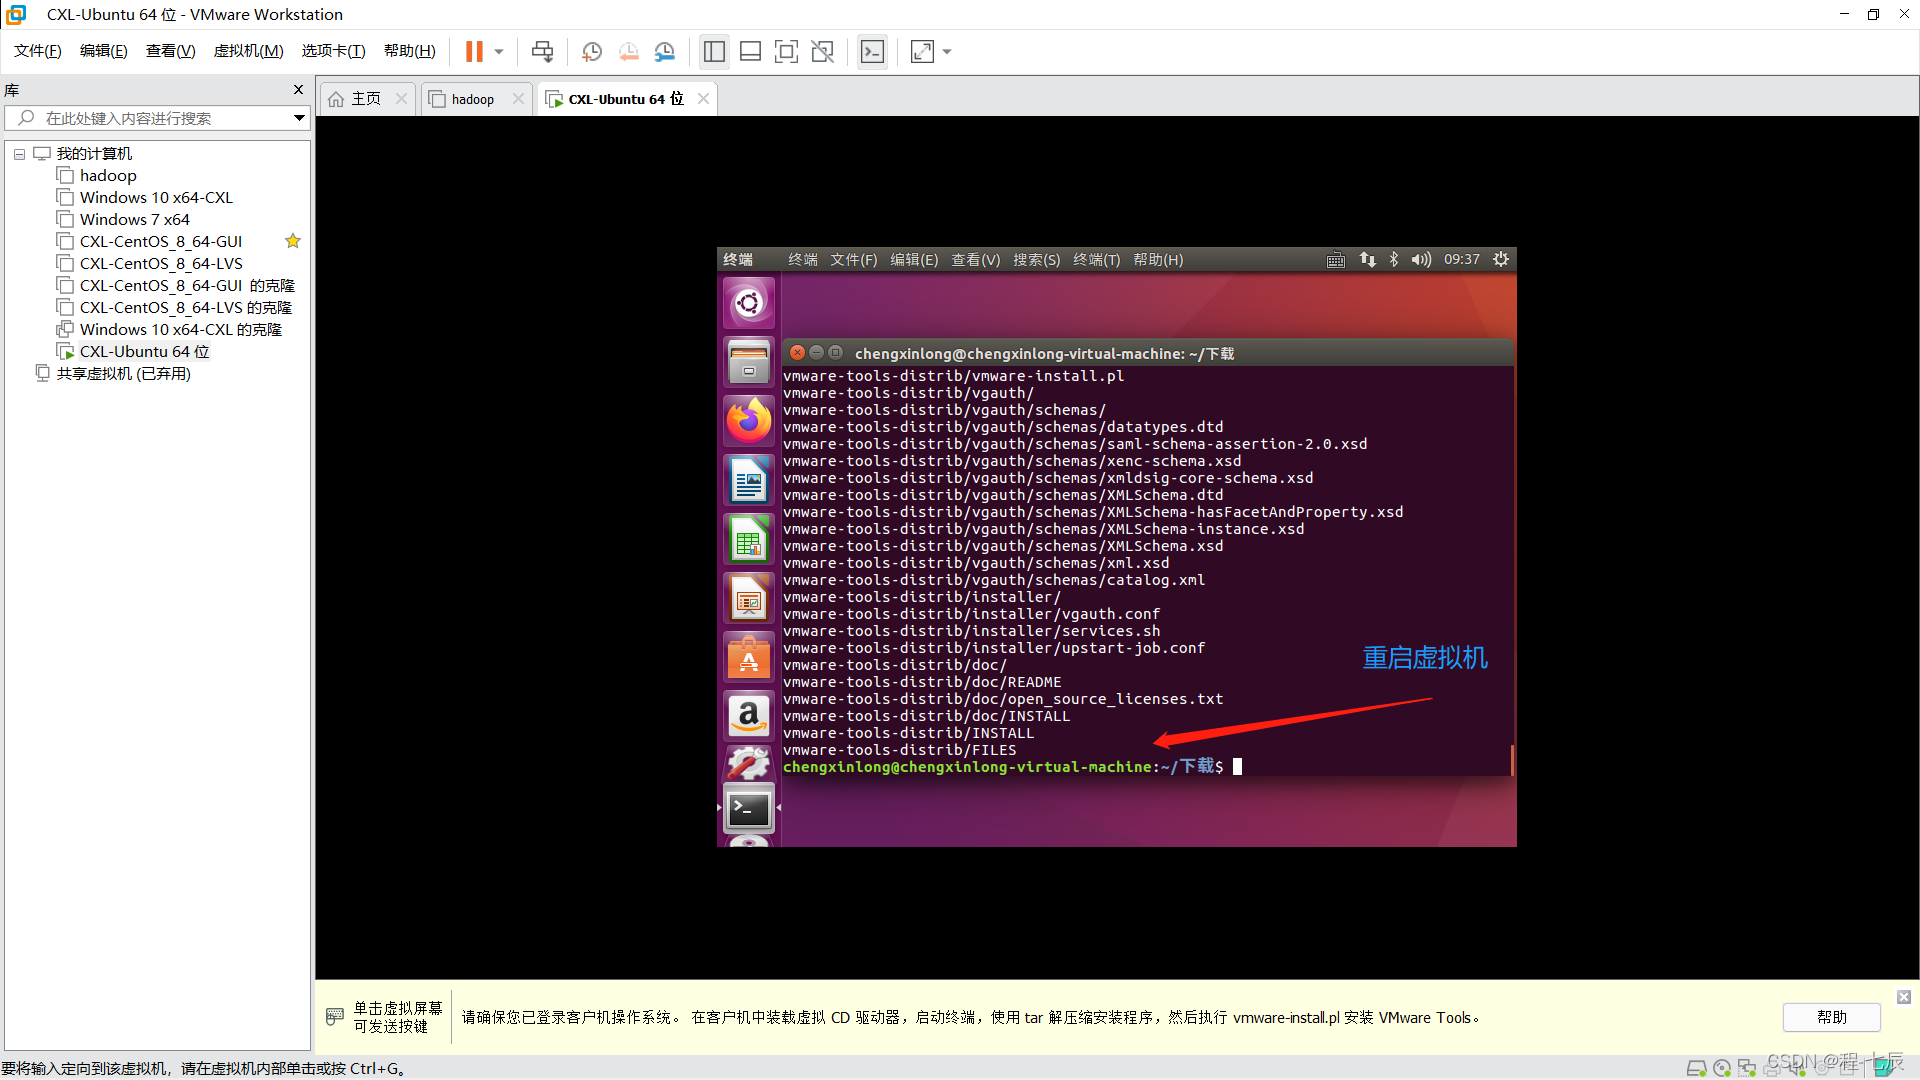
Task: Close the hadoop tab
Action: click(x=518, y=98)
